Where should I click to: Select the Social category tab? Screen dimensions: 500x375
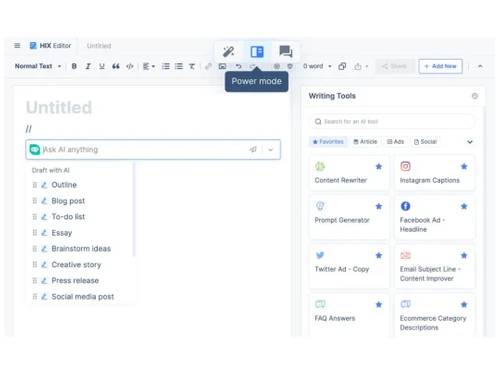pyautogui.click(x=425, y=142)
